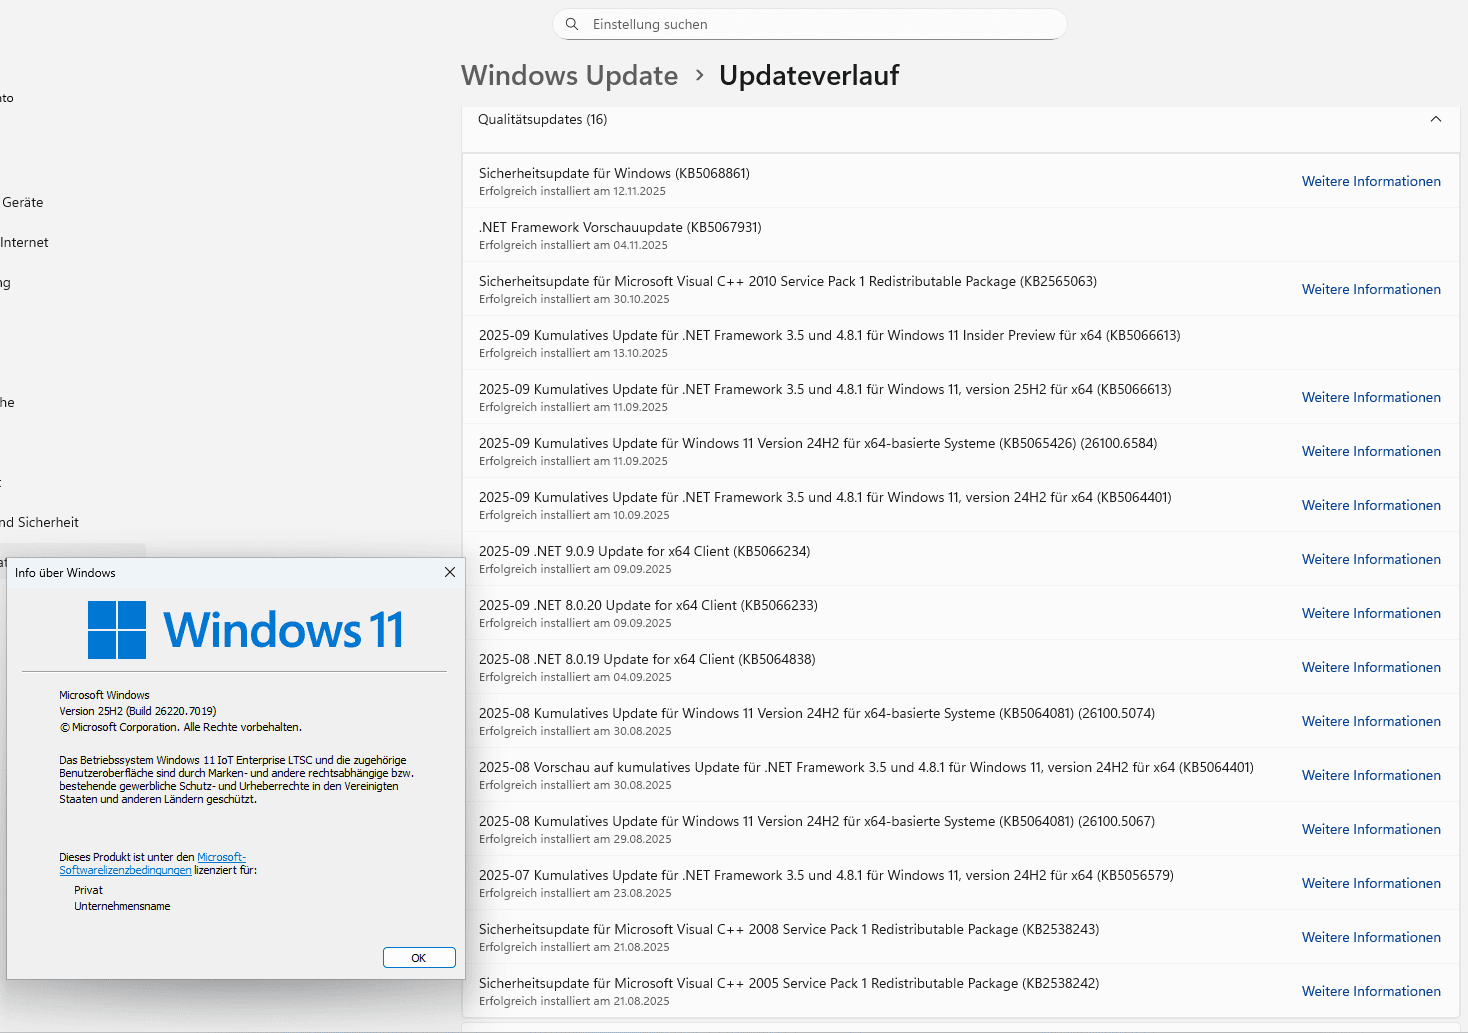Select 'Sicherheitsupdate für Windows (KB5068861)' entry
Screen dimensions: 1468x1033
coord(960,181)
